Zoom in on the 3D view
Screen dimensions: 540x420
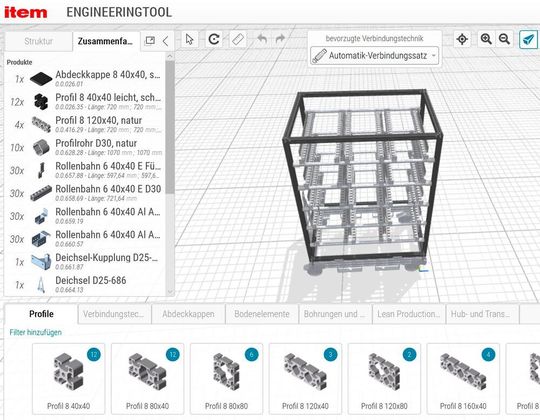click(x=486, y=39)
